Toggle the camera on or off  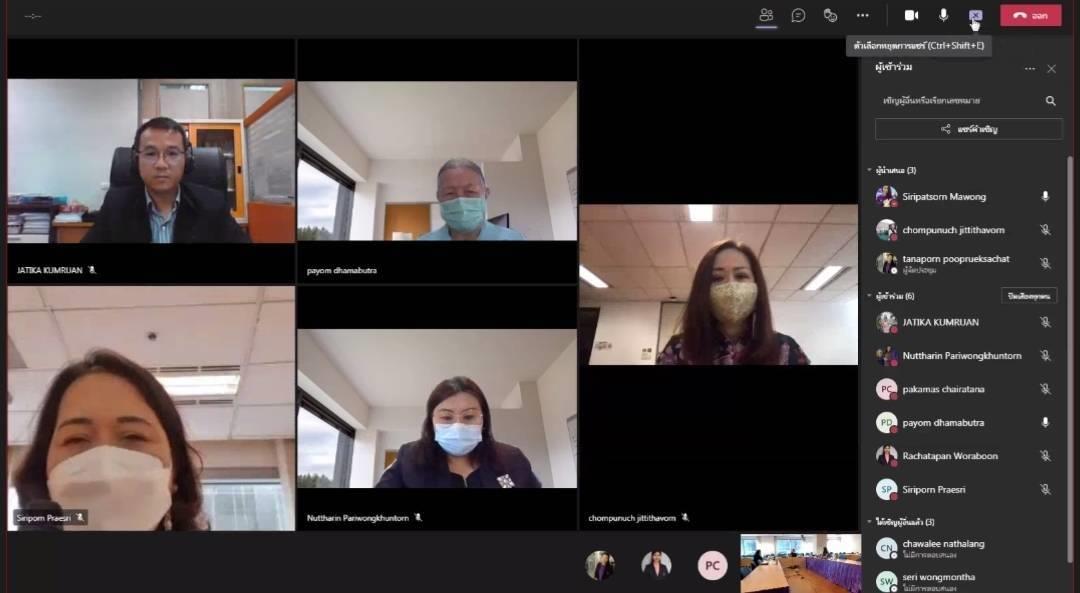click(911, 15)
